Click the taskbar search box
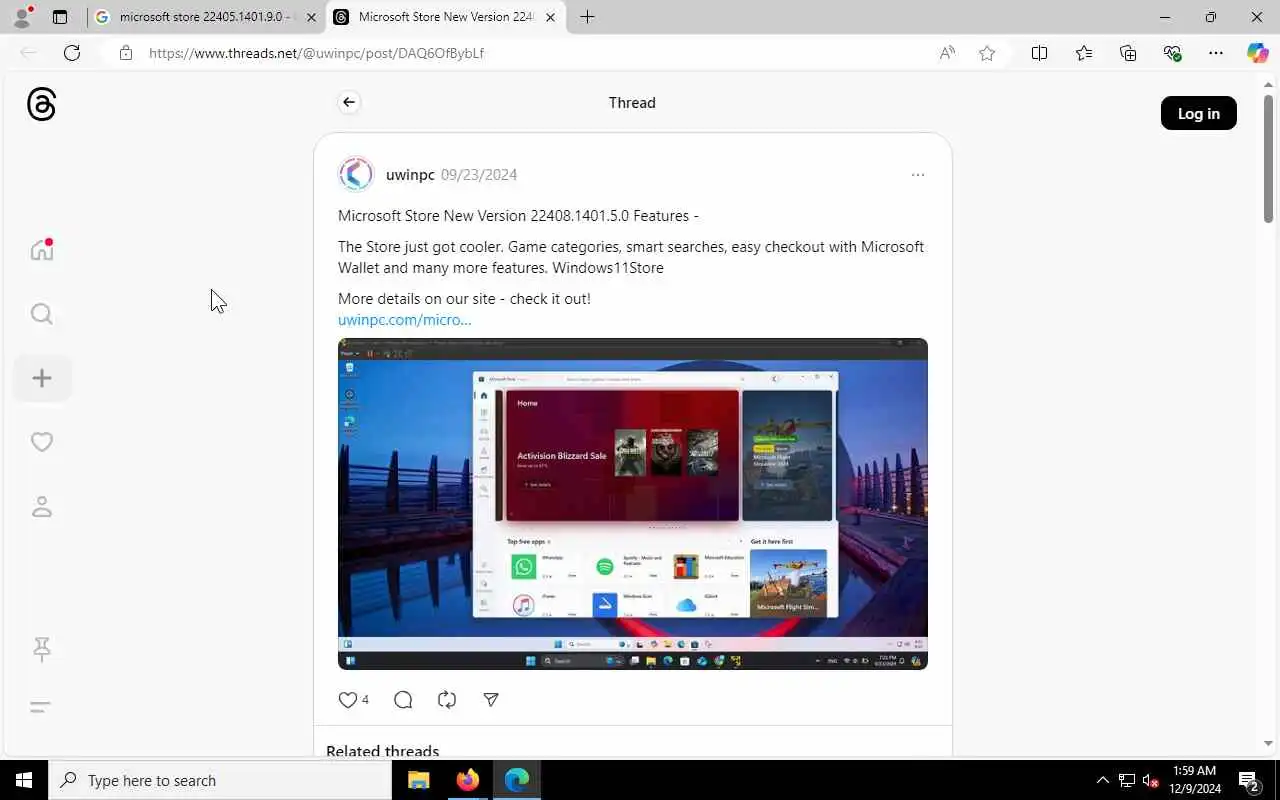1280x800 pixels. pyautogui.click(x=220, y=780)
